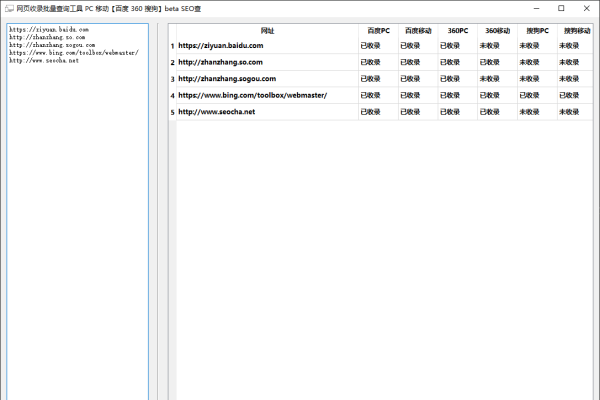
Task: Click row number 1 header in table
Action: point(172,46)
